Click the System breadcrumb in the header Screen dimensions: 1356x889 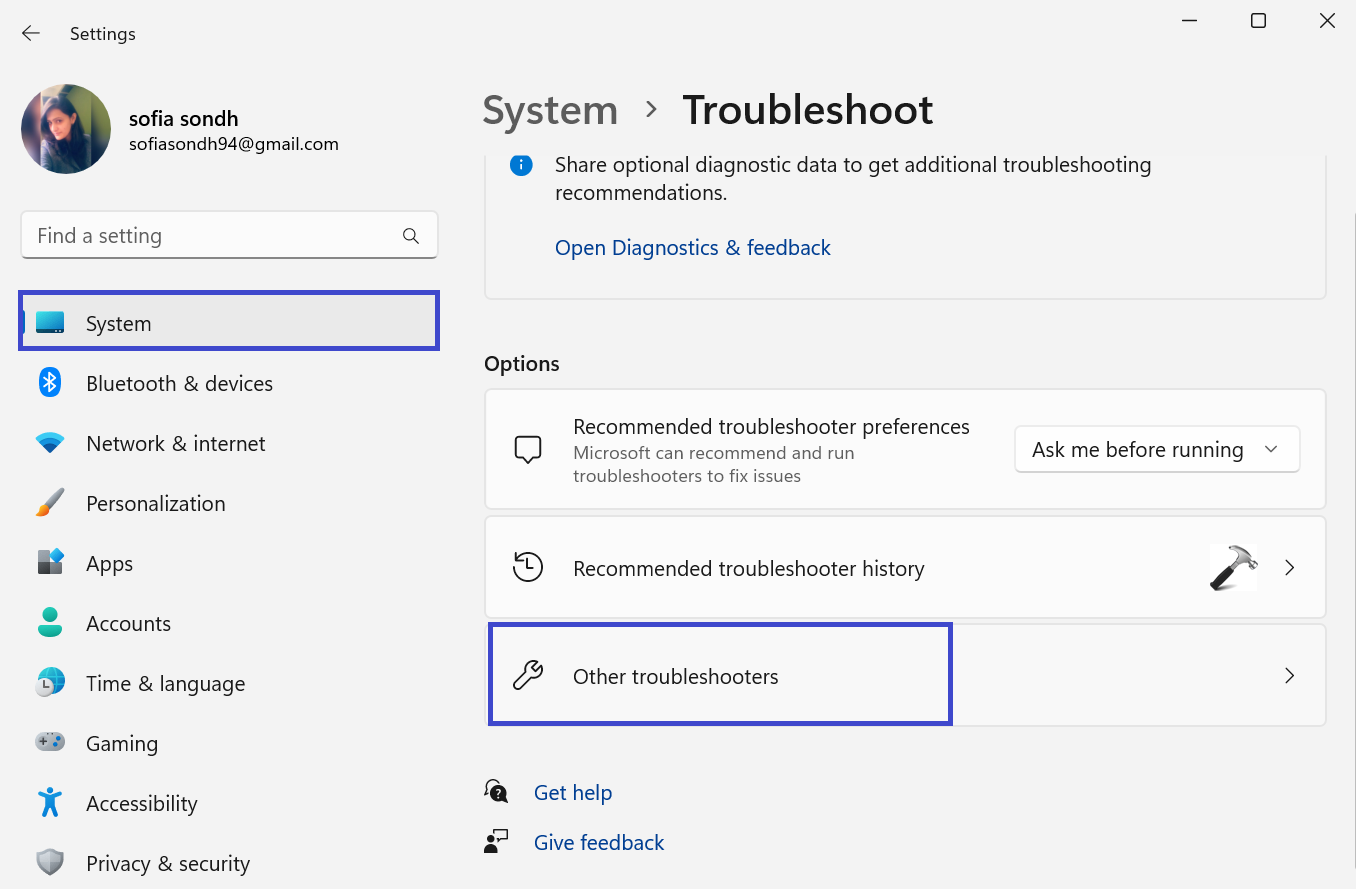point(550,110)
